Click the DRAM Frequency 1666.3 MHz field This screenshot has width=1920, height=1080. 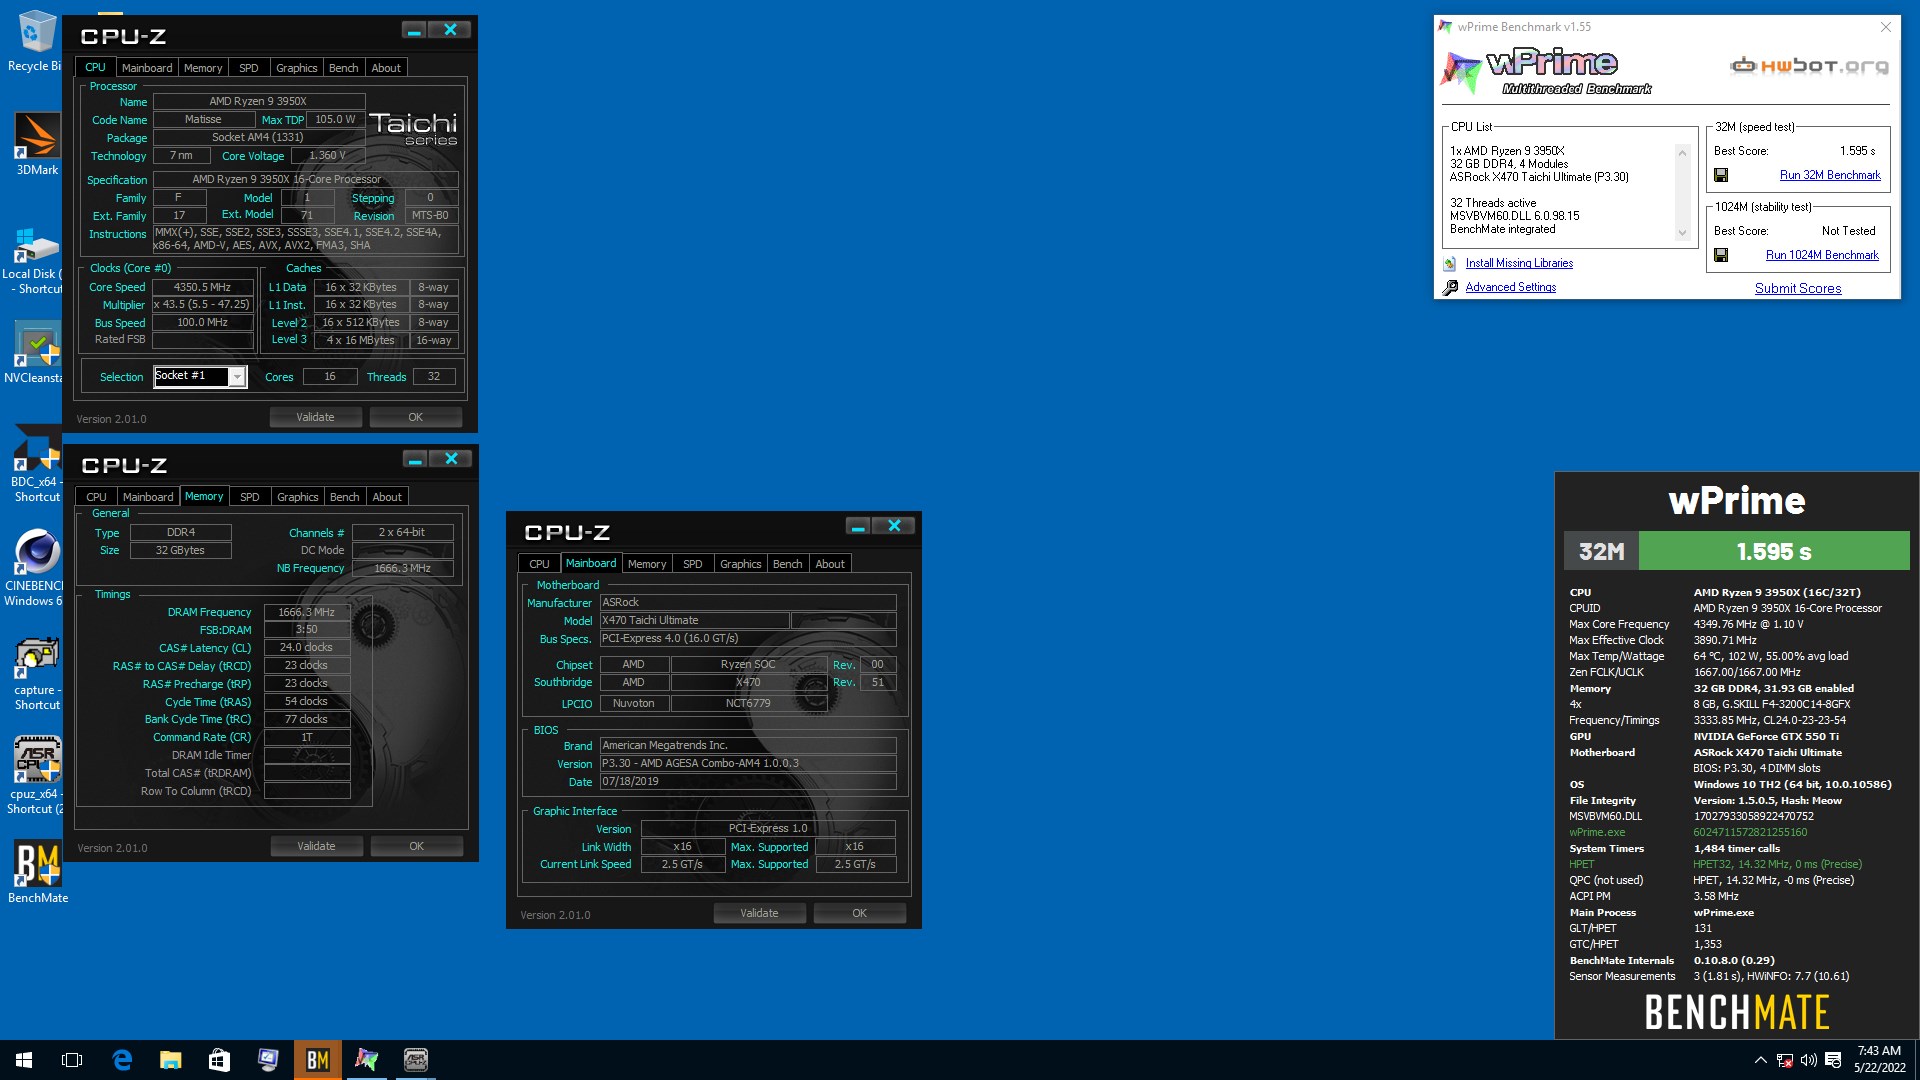tap(307, 612)
